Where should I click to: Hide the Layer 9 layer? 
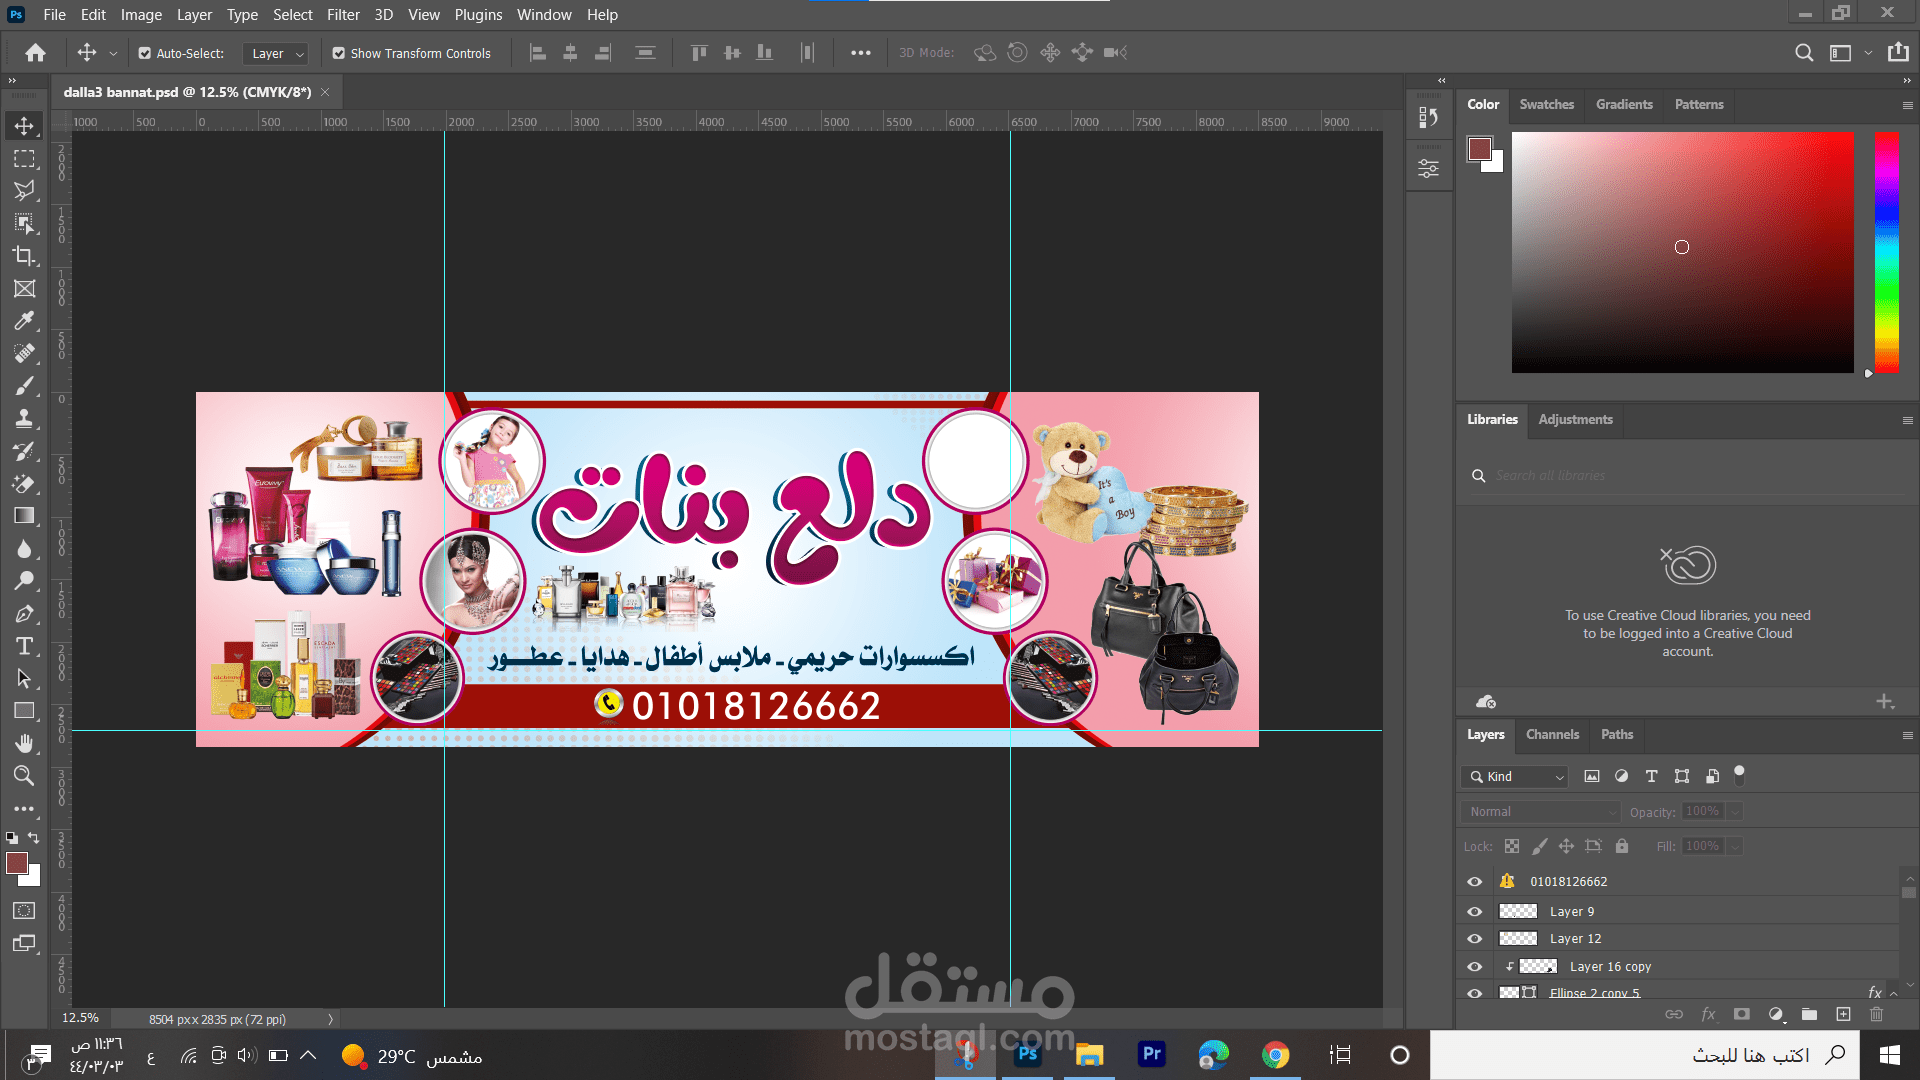click(1474, 911)
